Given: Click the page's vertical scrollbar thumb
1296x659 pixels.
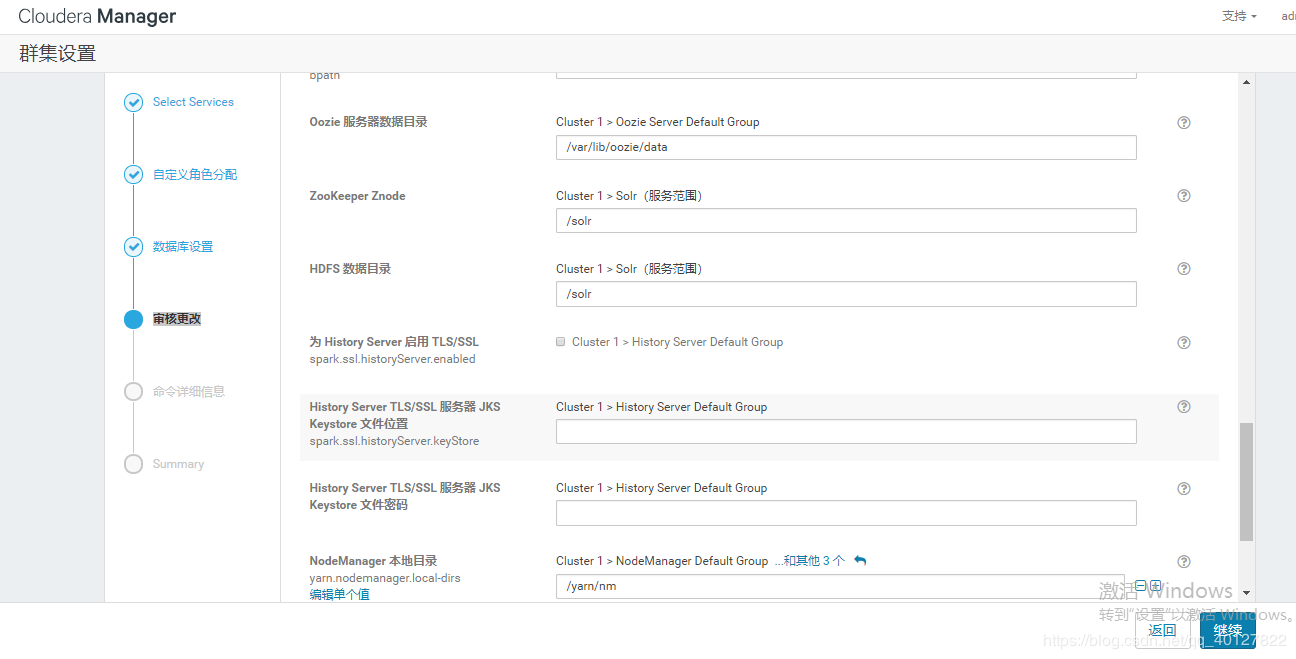Looking at the screenshot, I should point(1245,480).
